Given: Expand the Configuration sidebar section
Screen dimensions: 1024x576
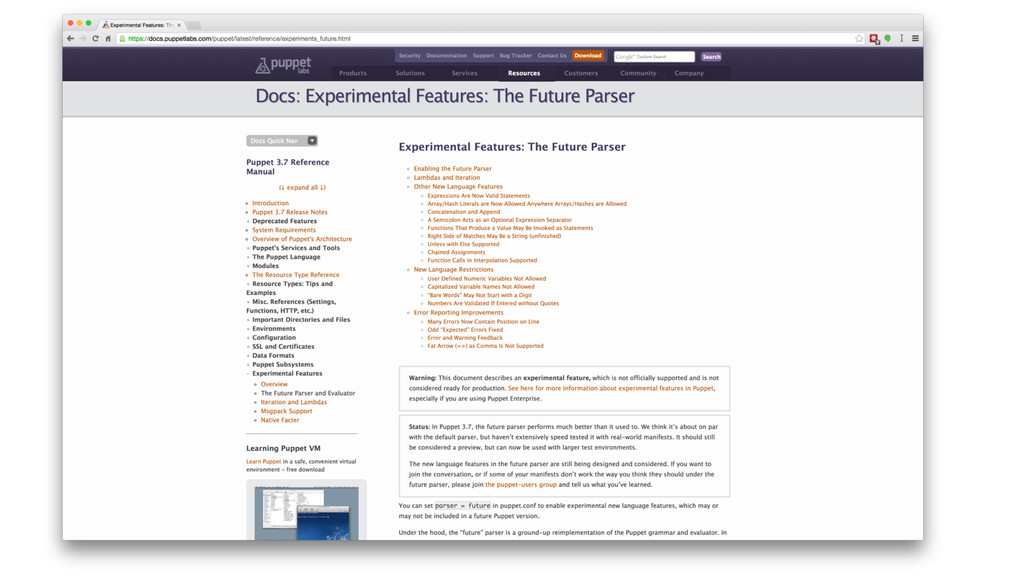Looking at the screenshot, I should point(274,338).
